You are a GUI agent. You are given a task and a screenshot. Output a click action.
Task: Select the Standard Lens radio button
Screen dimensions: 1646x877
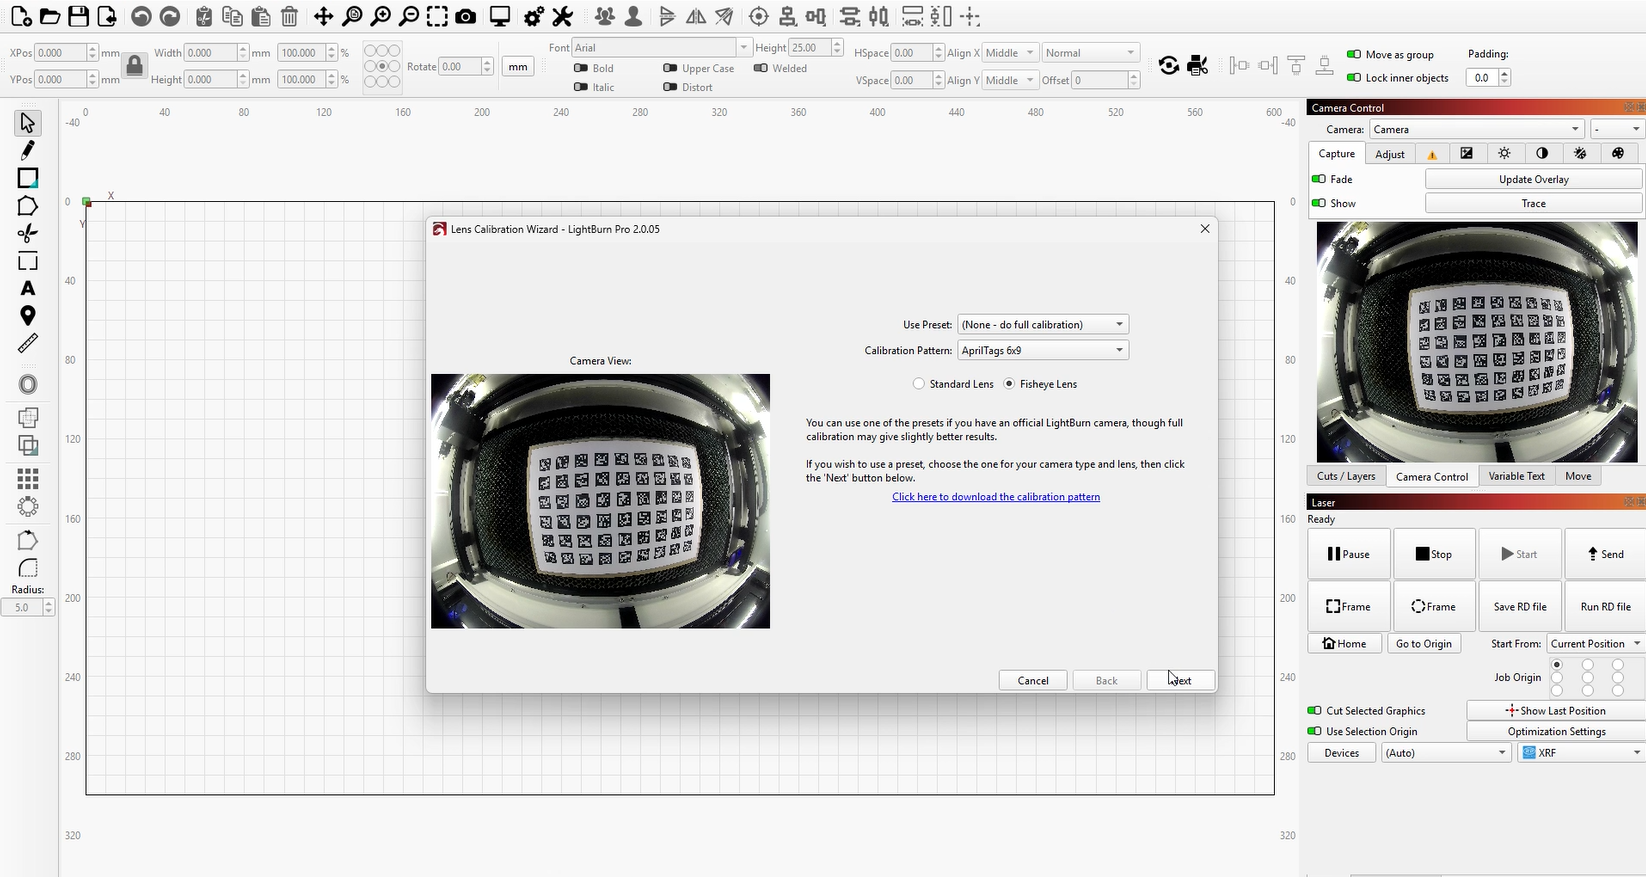[x=919, y=384]
